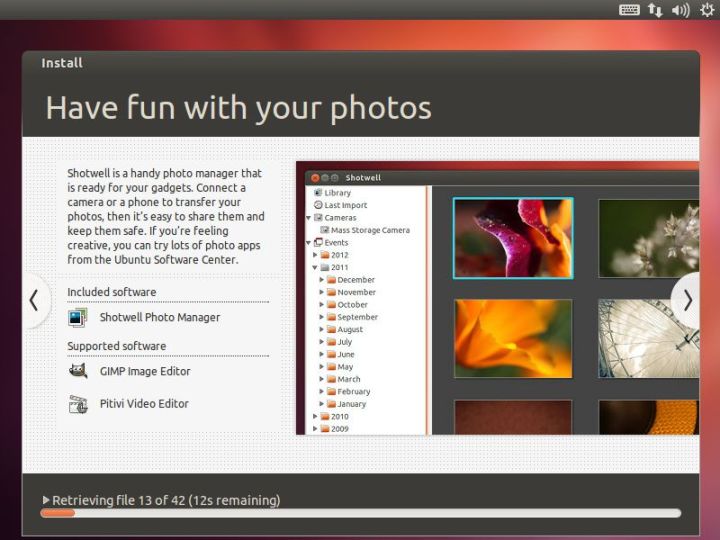Image resolution: width=720 pixels, height=540 pixels.
Task: Select the October tree item label
Action: point(352,304)
